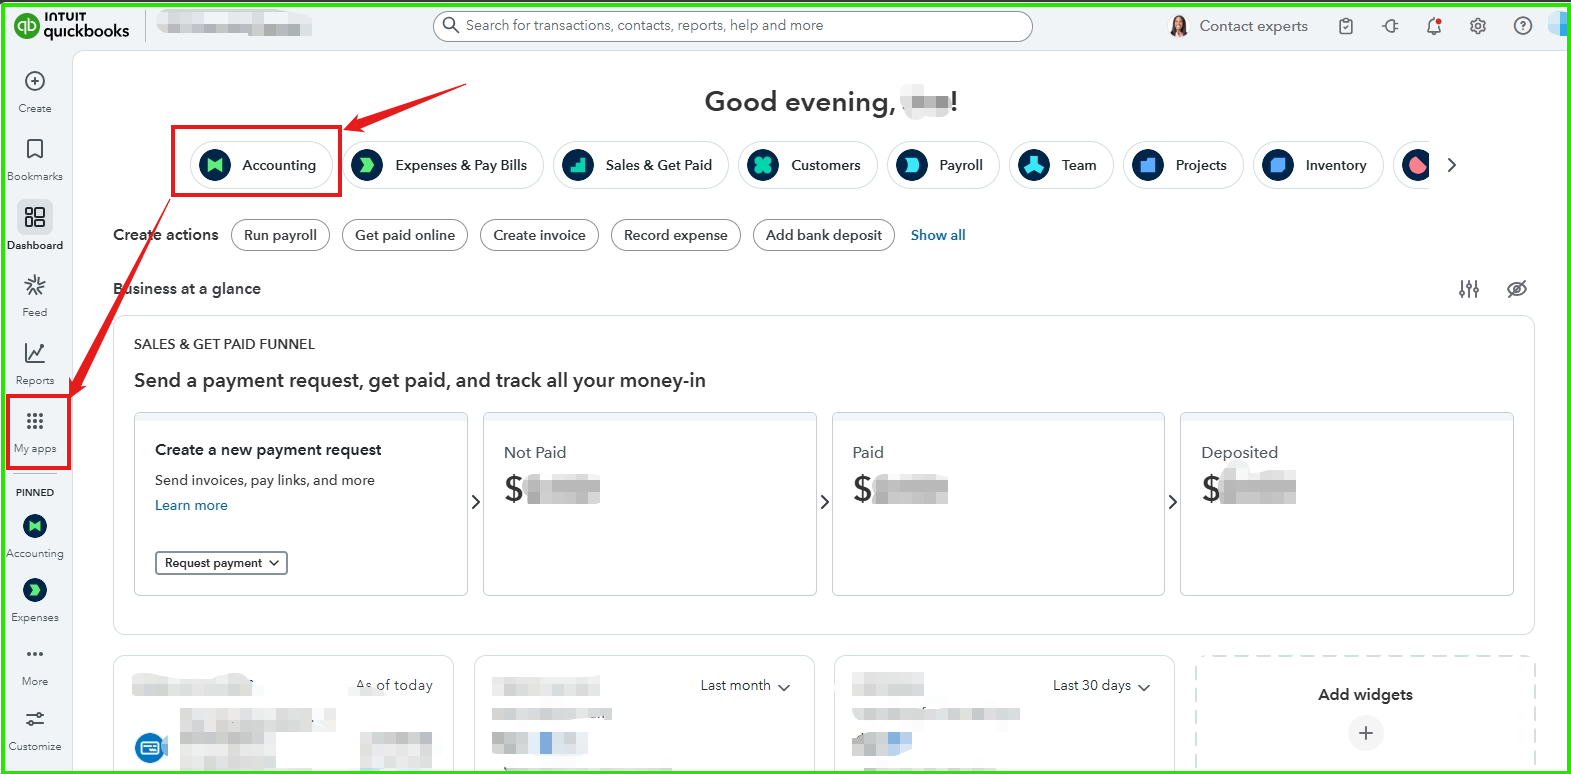Click Get paid online action

click(405, 235)
